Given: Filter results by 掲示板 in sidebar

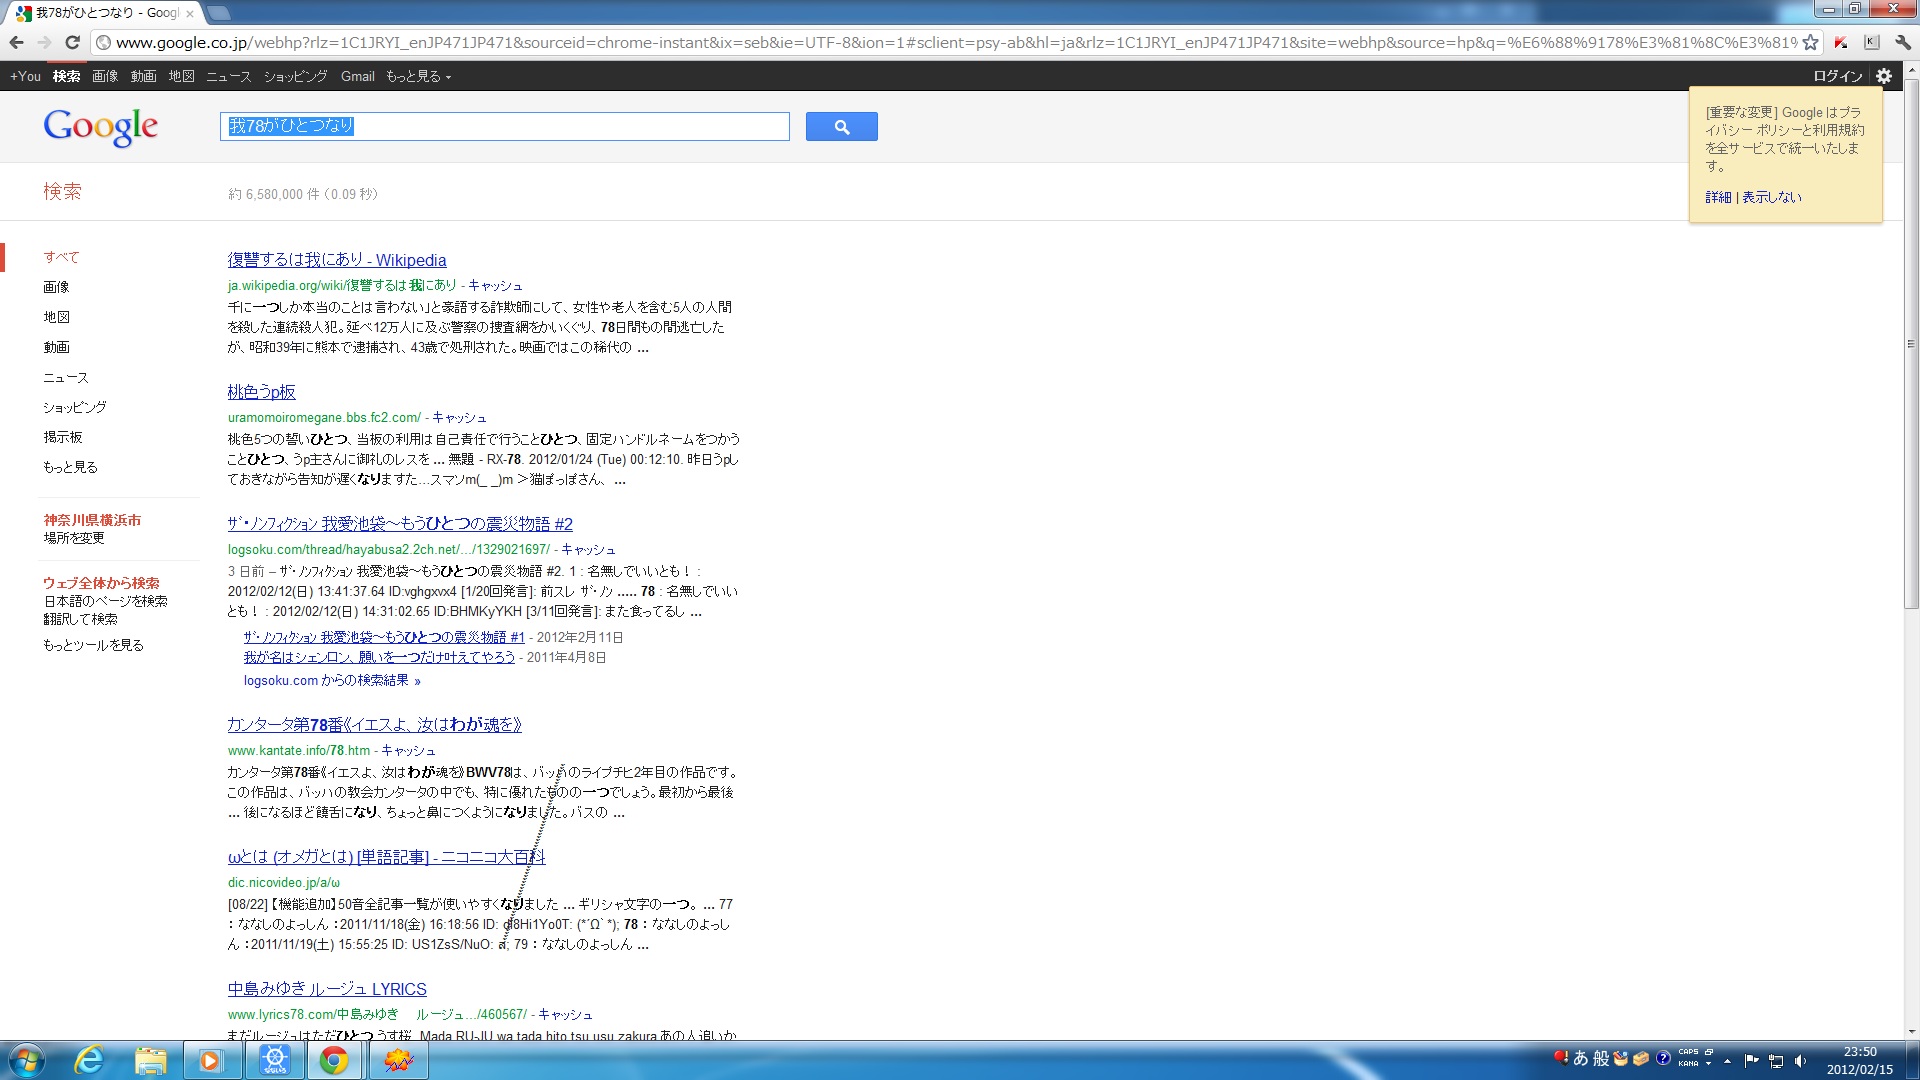Looking at the screenshot, I should pos(63,437).
